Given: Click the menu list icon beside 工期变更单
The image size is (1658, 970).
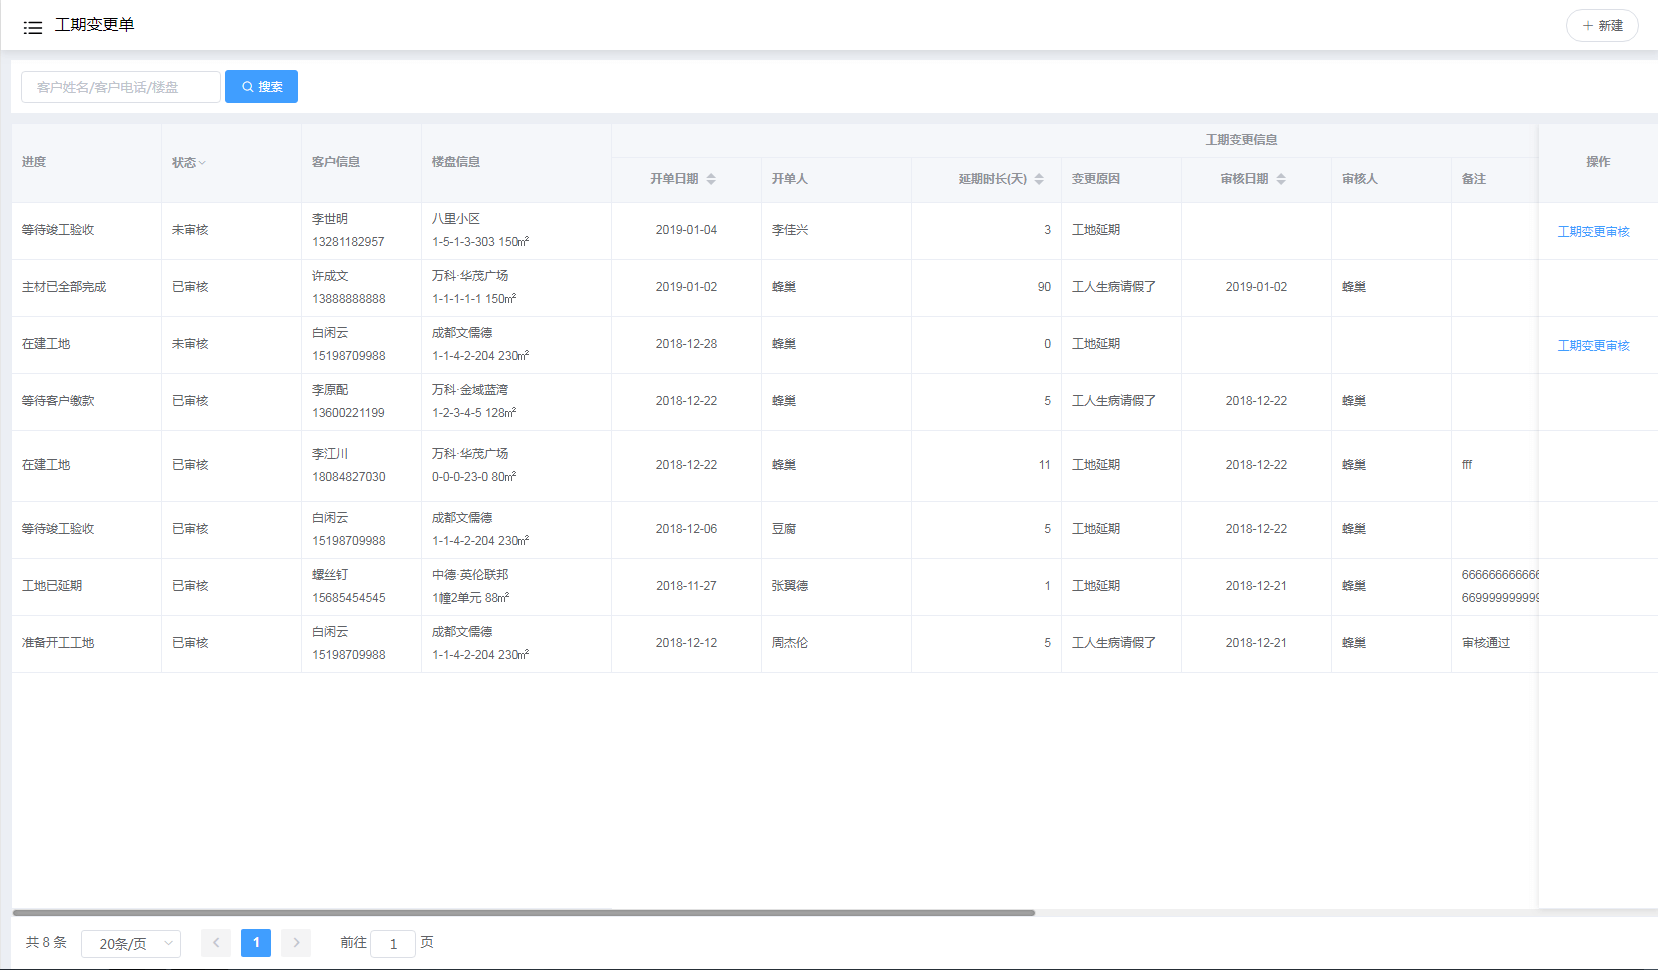Looking at the screenshot, I should click(33, 27).
